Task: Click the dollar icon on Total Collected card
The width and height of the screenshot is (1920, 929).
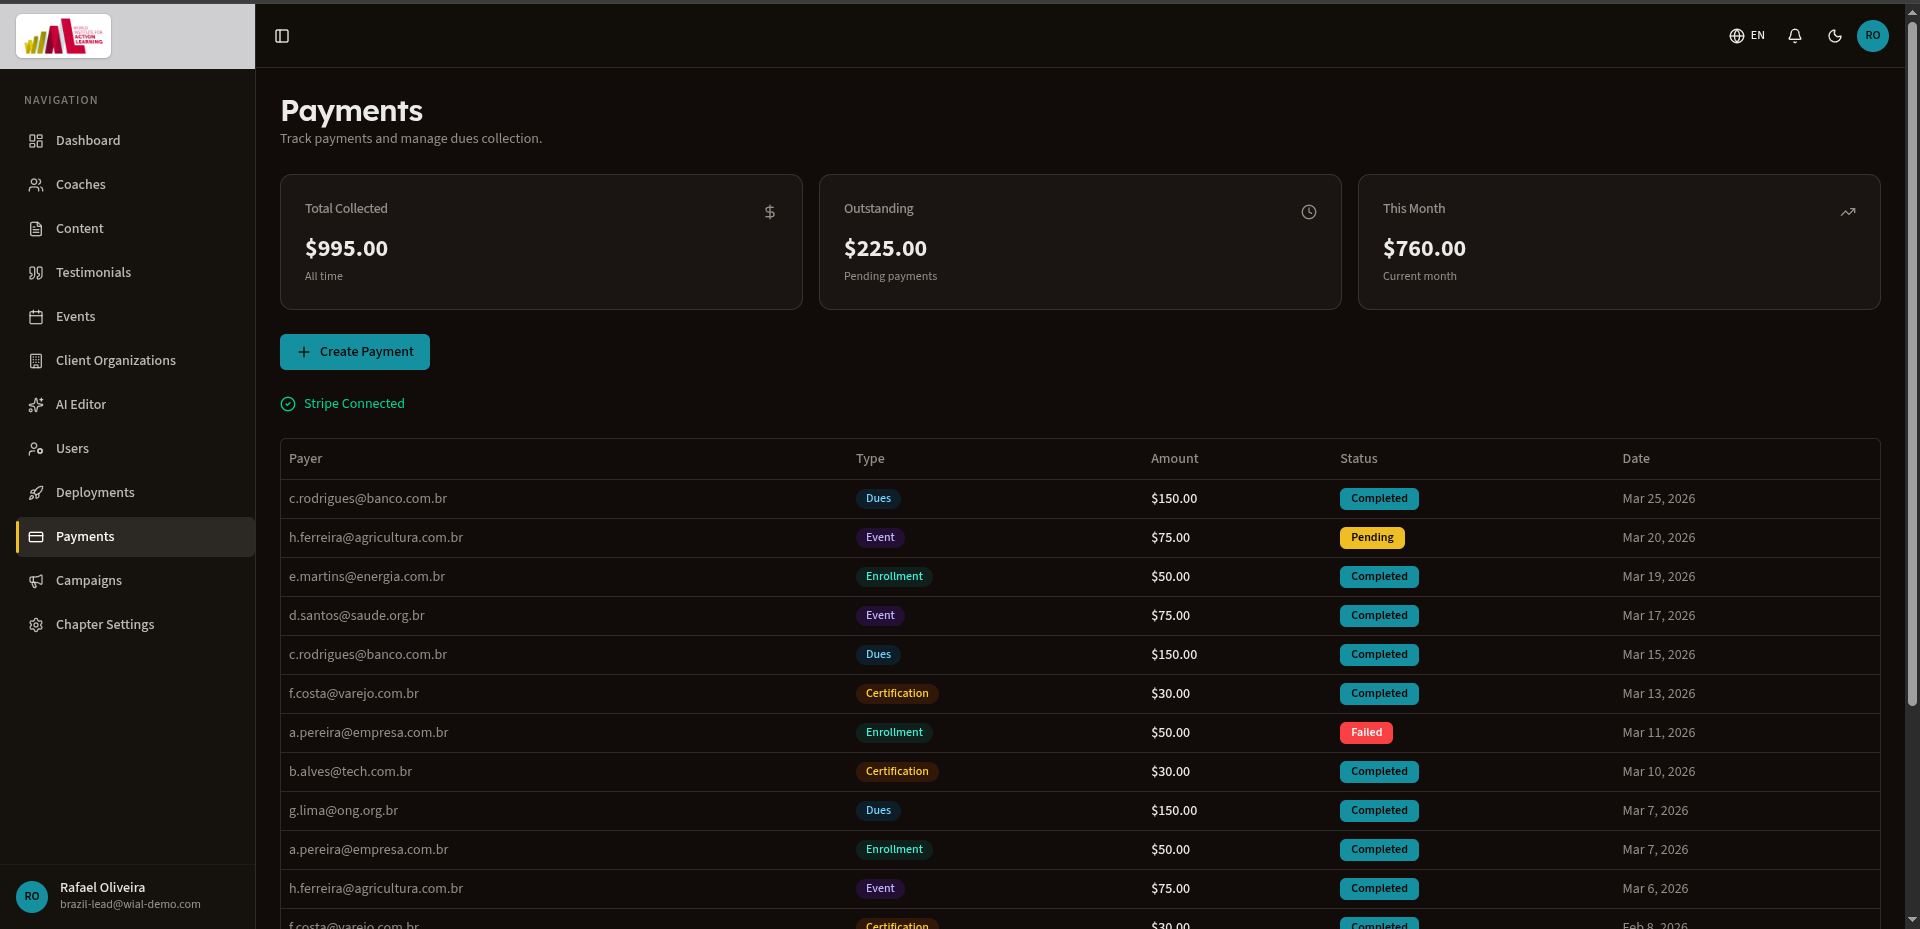Action: click(770, 212)
